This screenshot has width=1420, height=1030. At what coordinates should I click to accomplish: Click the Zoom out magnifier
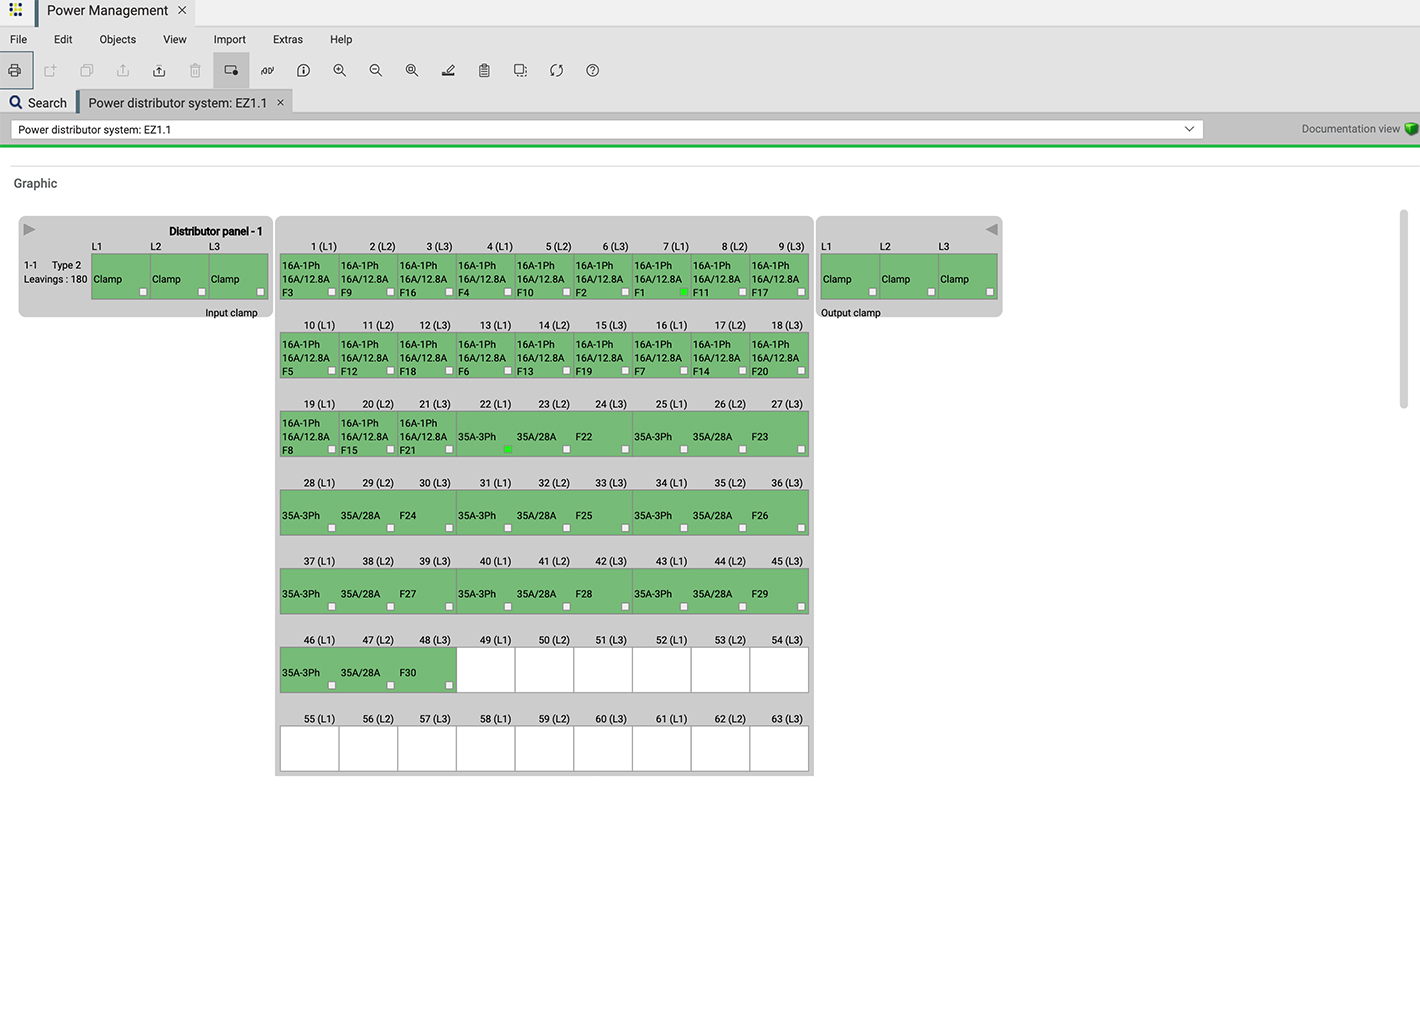[x=376, y=70]
